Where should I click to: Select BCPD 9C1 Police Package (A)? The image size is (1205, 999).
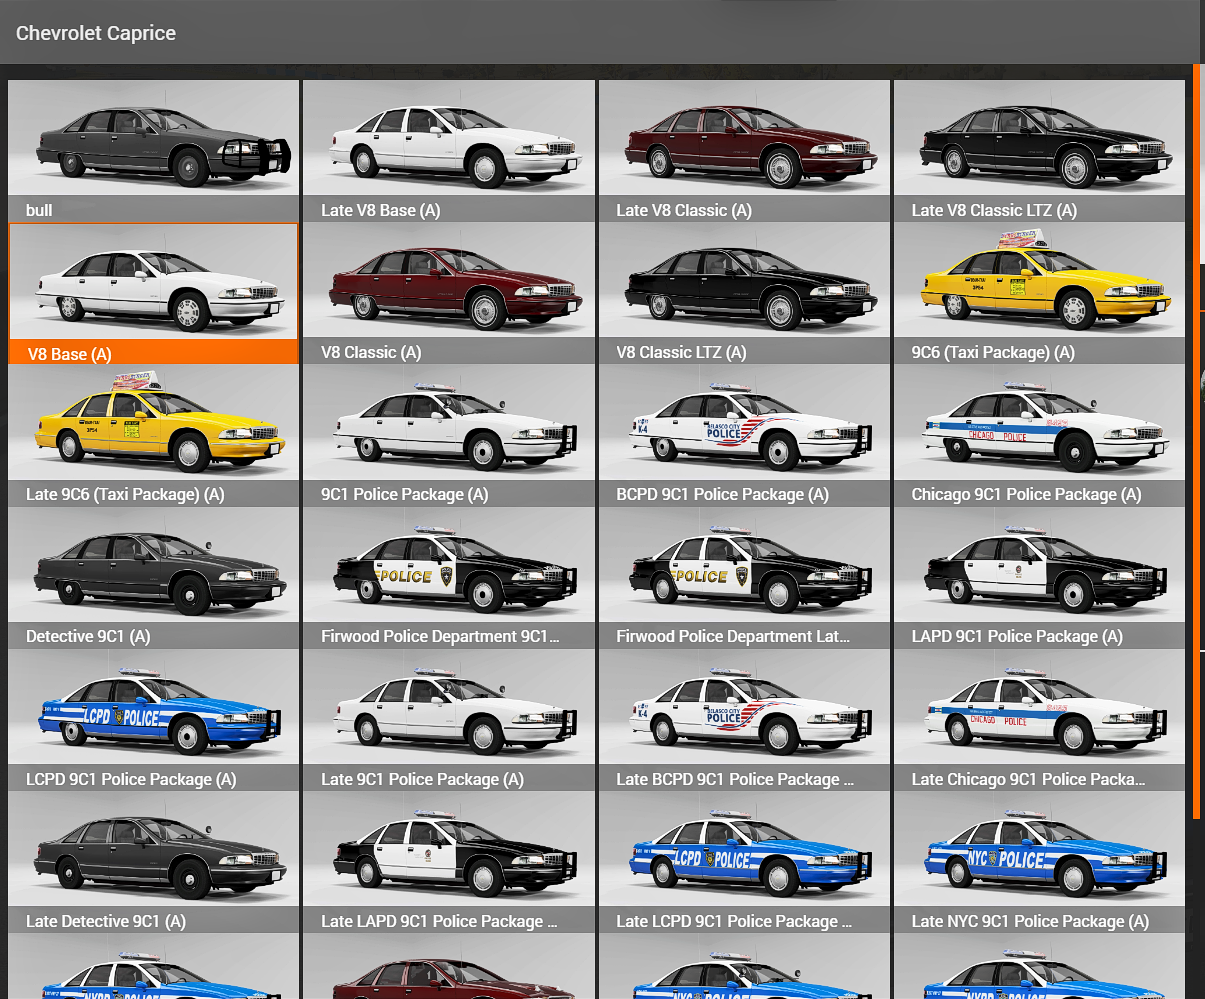pyautogui.click(x=744, y=436)
